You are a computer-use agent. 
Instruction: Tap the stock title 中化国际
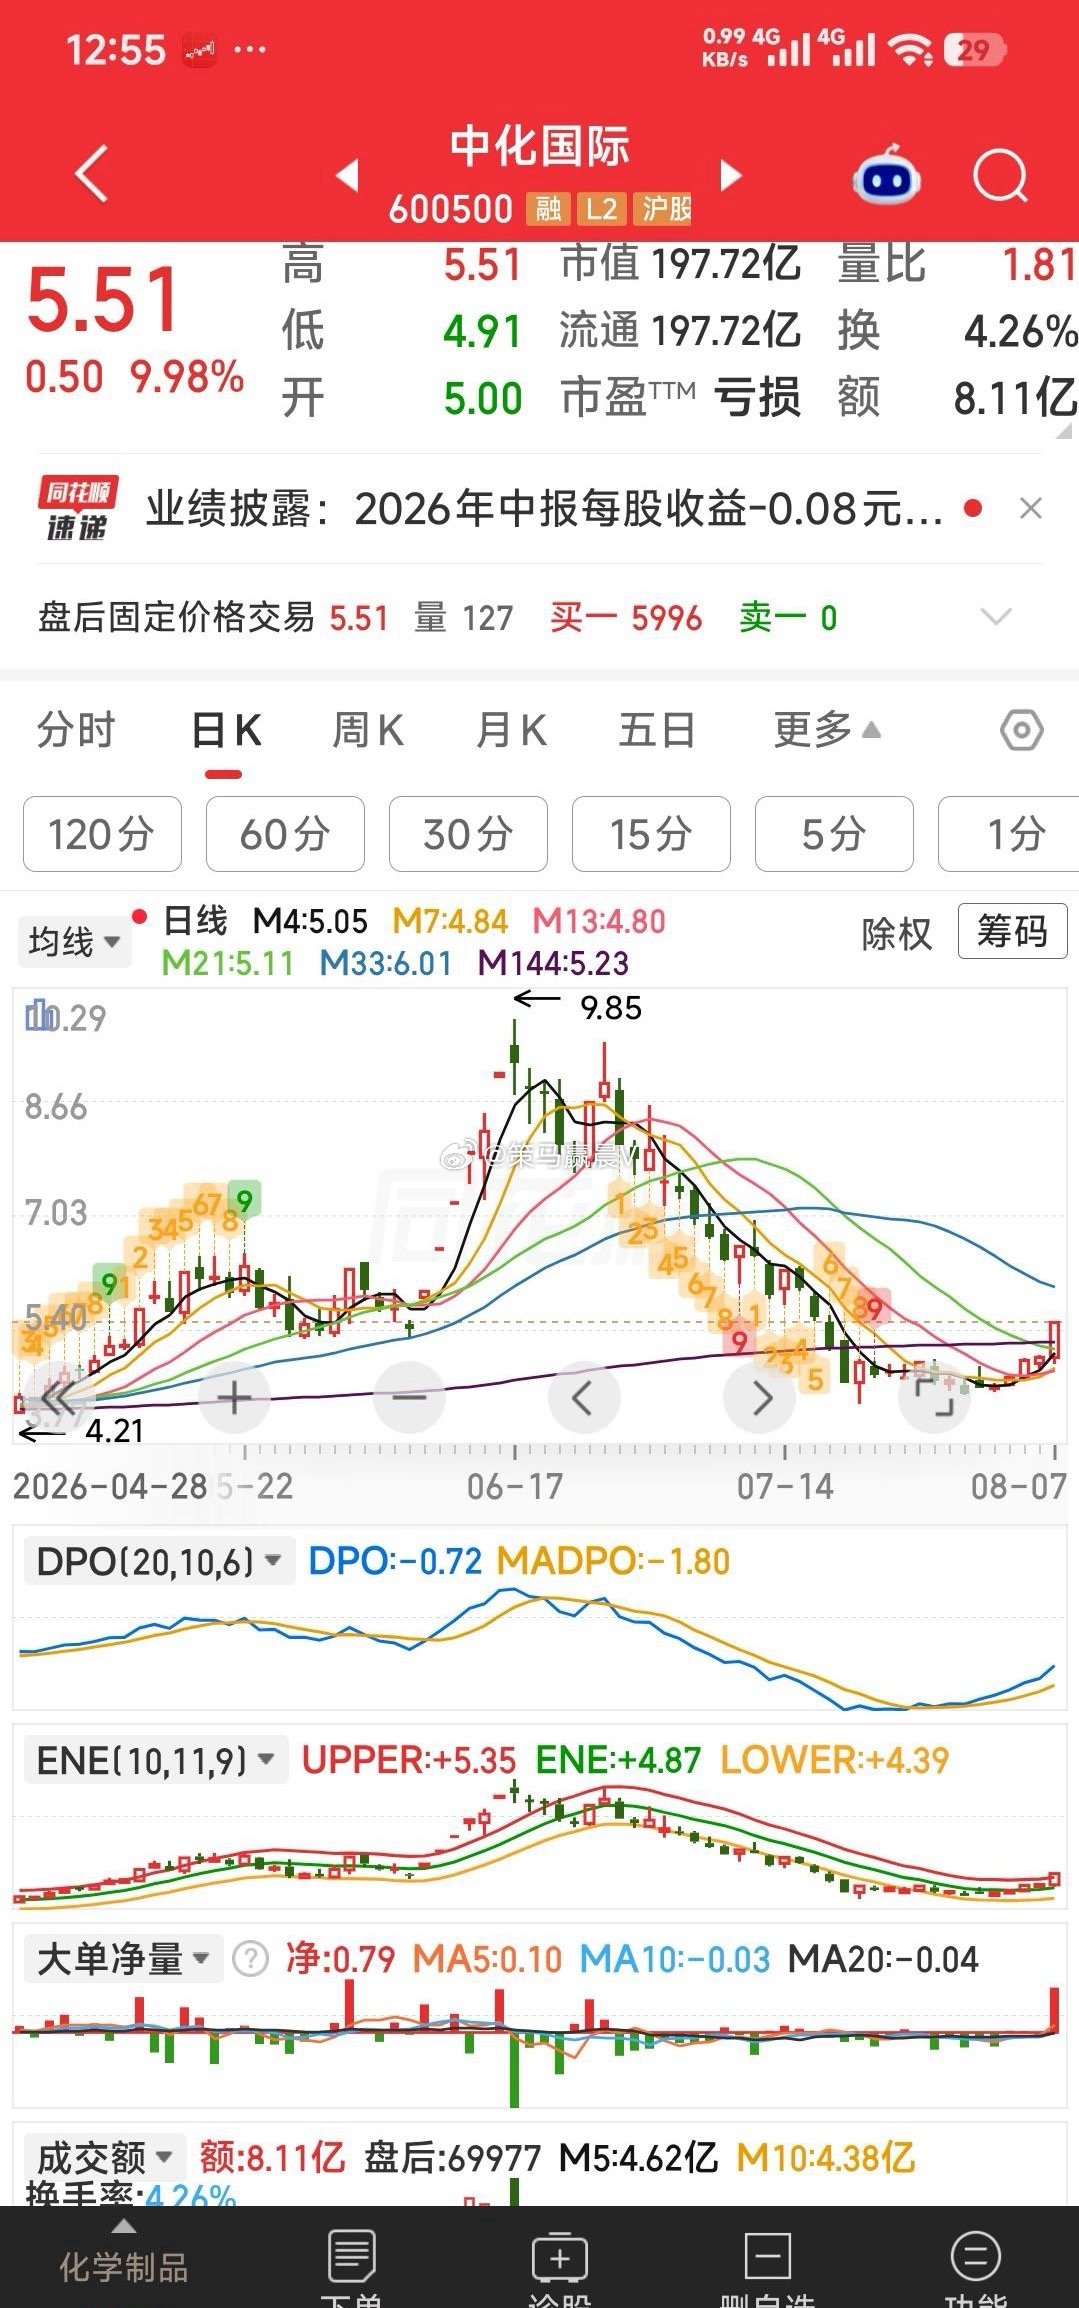coord(540,147)
